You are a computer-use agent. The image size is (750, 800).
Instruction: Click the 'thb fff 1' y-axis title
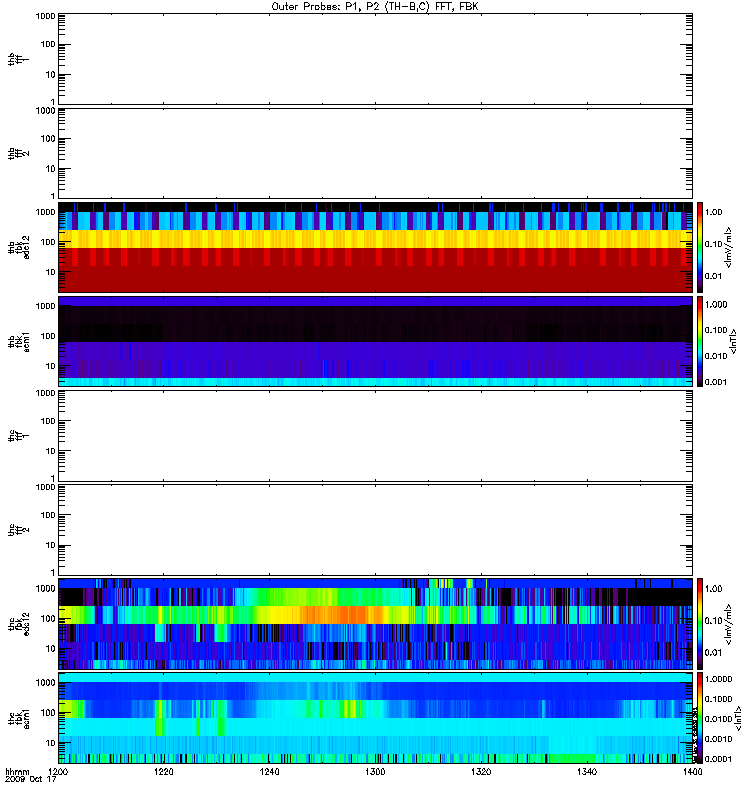click(19, 59)
